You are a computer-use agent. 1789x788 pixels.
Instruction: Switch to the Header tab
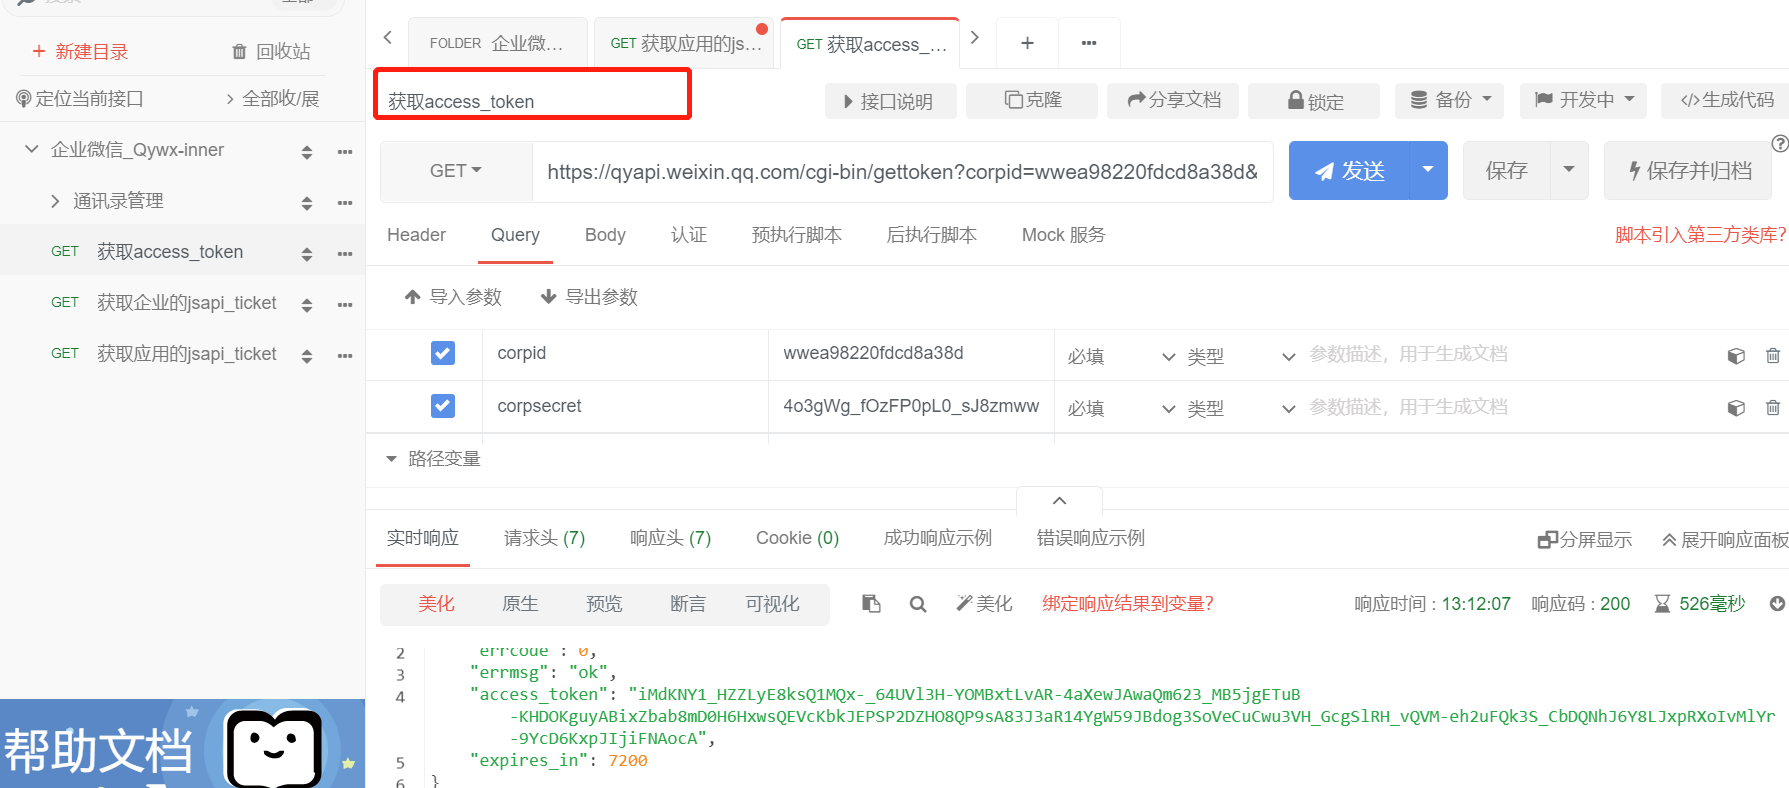(x=416, y=235)
